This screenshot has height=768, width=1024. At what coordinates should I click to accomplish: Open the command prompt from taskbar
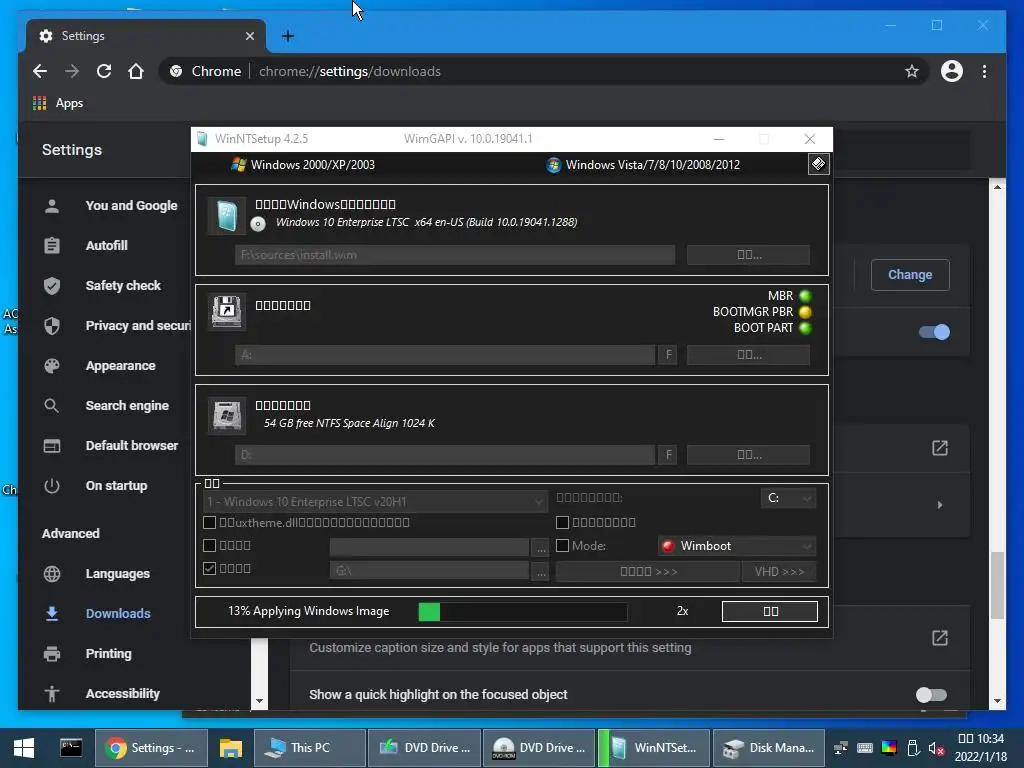point(71,748)
